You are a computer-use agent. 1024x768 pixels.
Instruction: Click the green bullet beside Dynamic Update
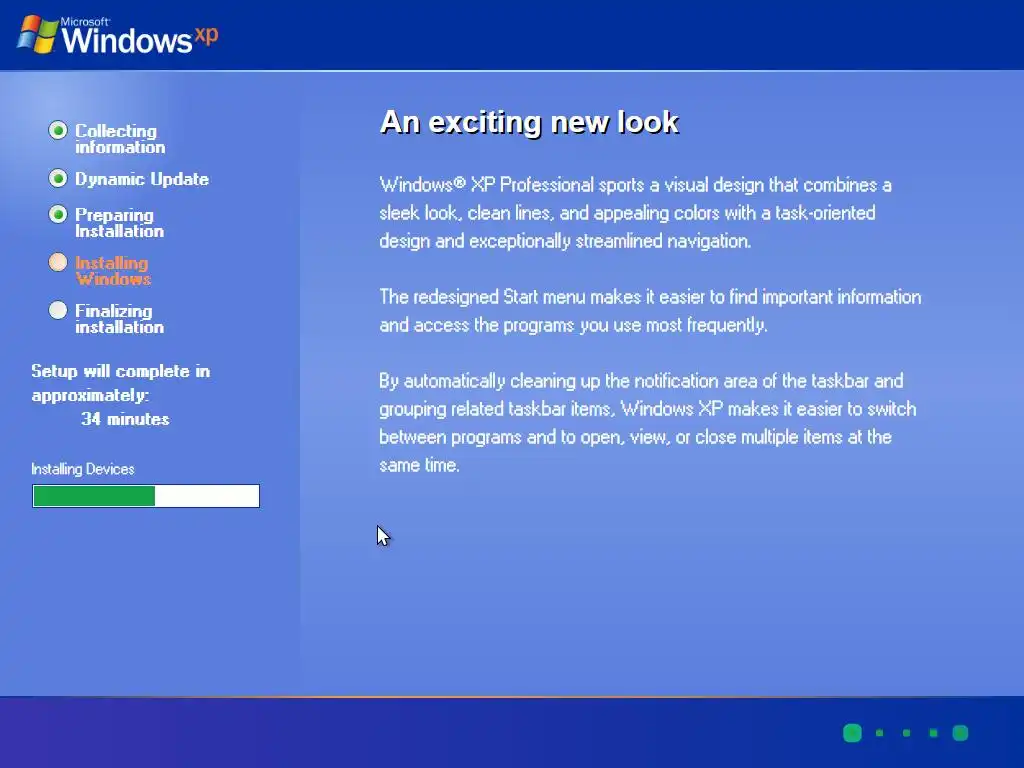pos(58,178)
